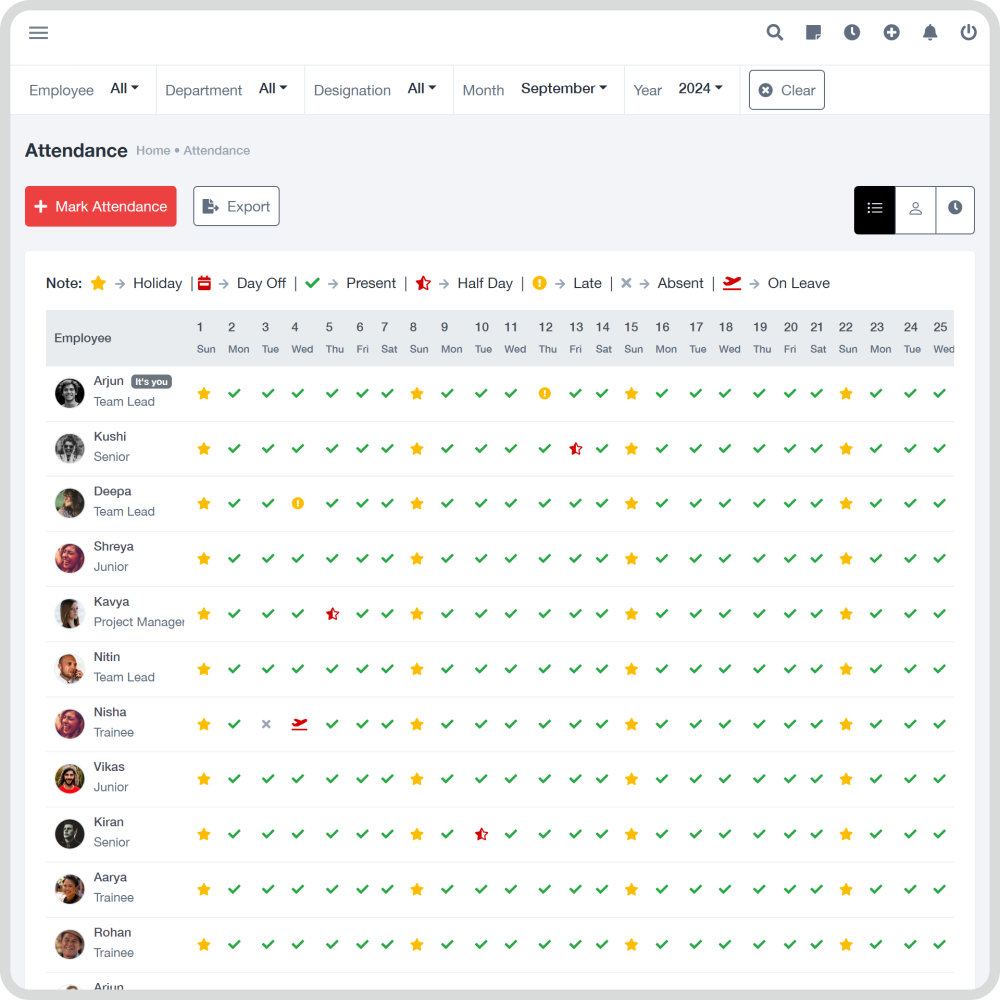The height and width of the screenshot is (1000, 1000).
Task: Click Nisha's on leave icon on day 4
Action: tap(299, 724)
